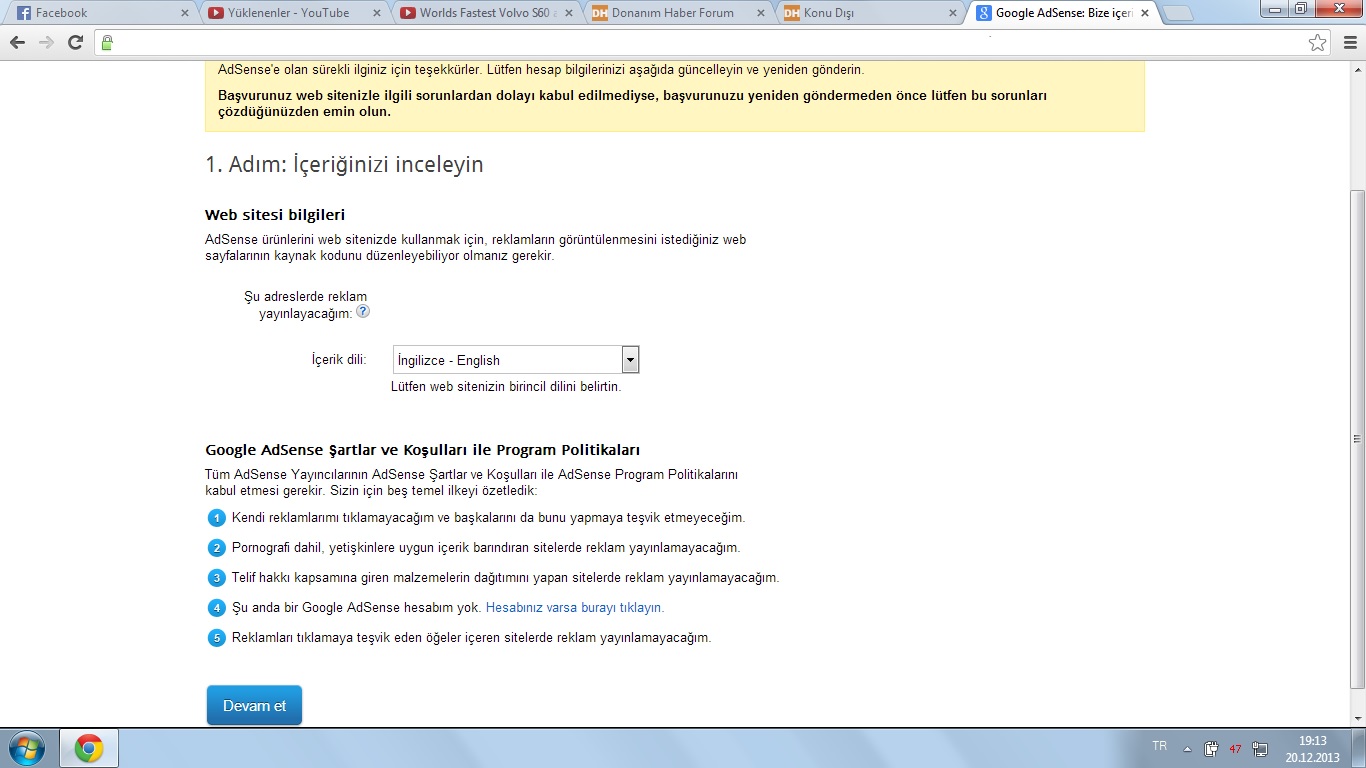This screenshot has width=1366, height=768.
Task: Close the Yüklenenler - YouTube tab
Action: tap(376, 13)
